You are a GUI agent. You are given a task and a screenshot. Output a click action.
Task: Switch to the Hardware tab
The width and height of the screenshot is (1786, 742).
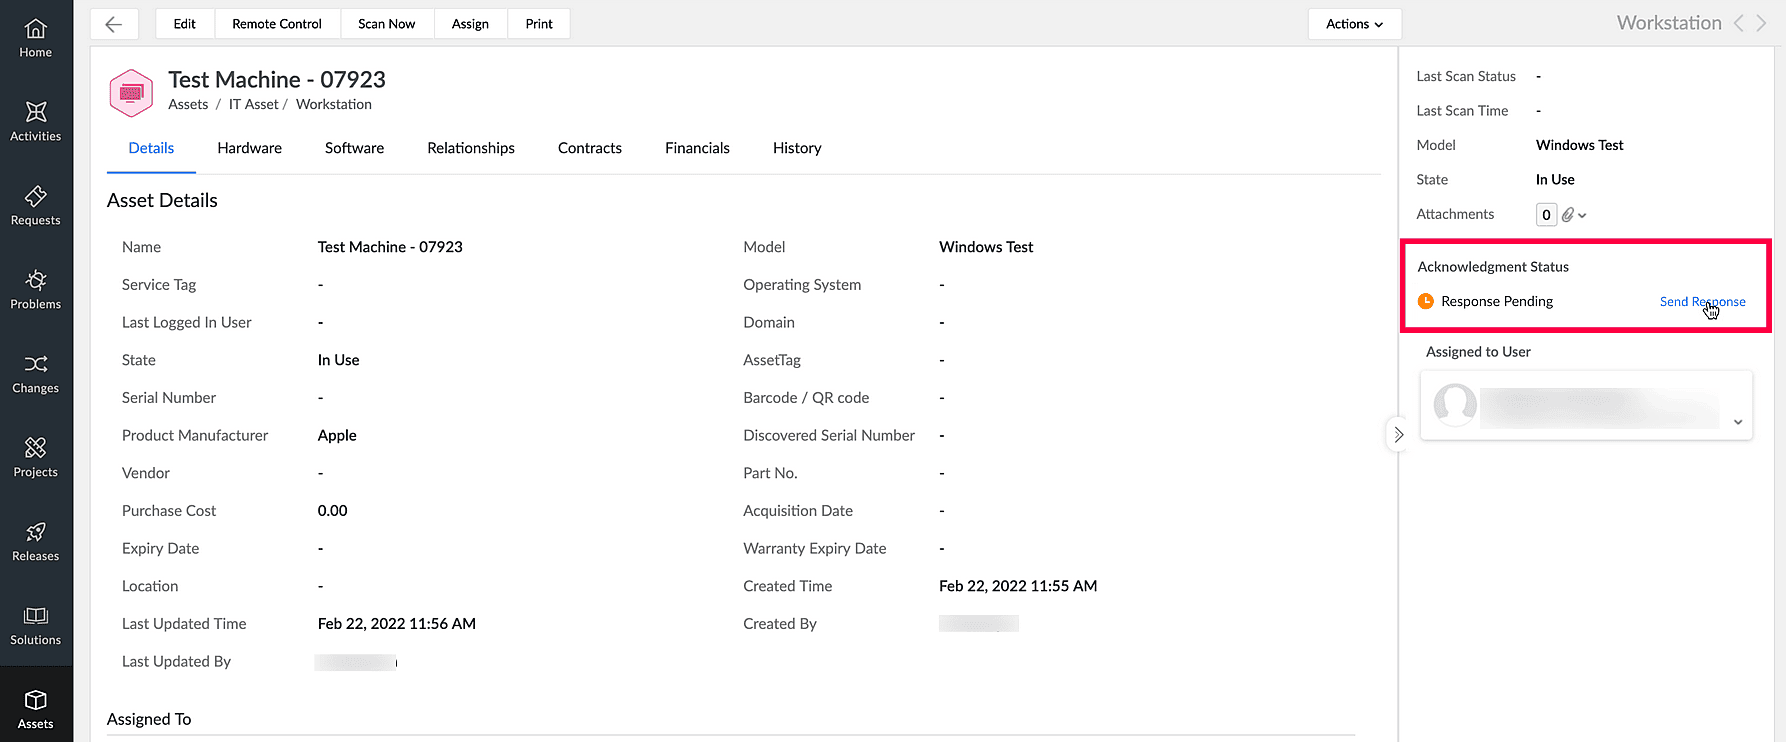[249, 148]
